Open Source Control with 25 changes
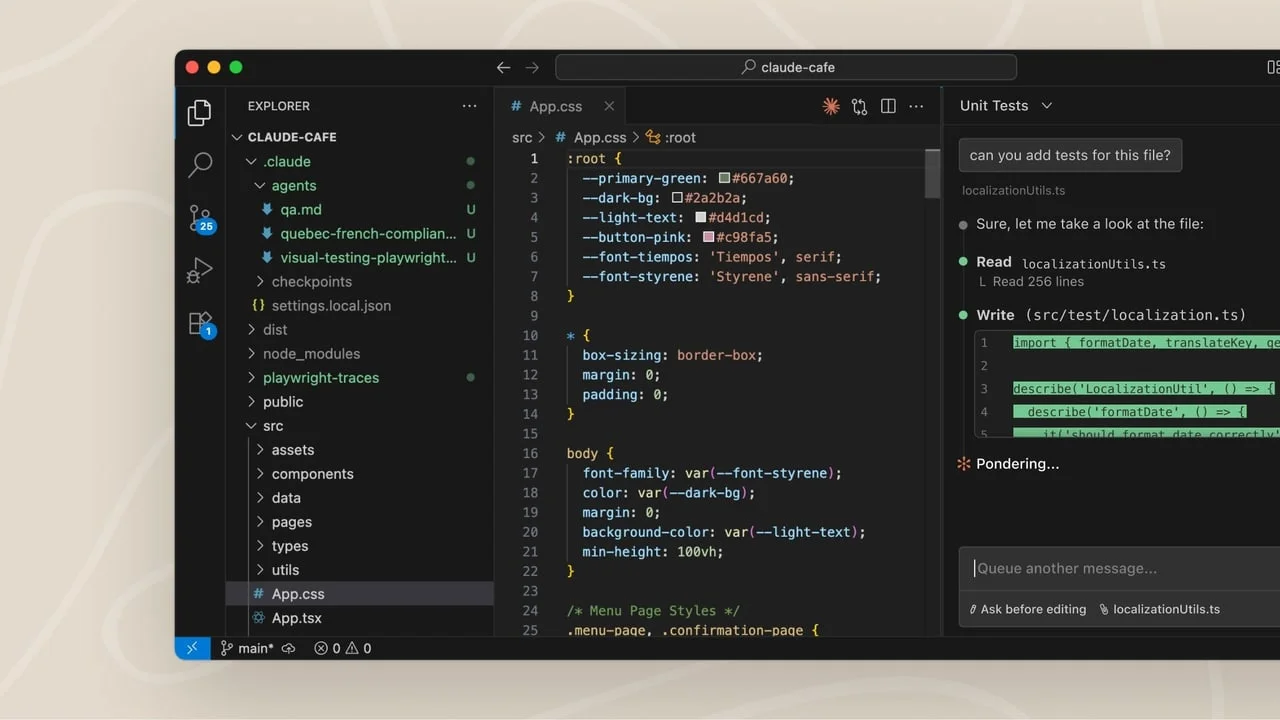 pos(201,218)
